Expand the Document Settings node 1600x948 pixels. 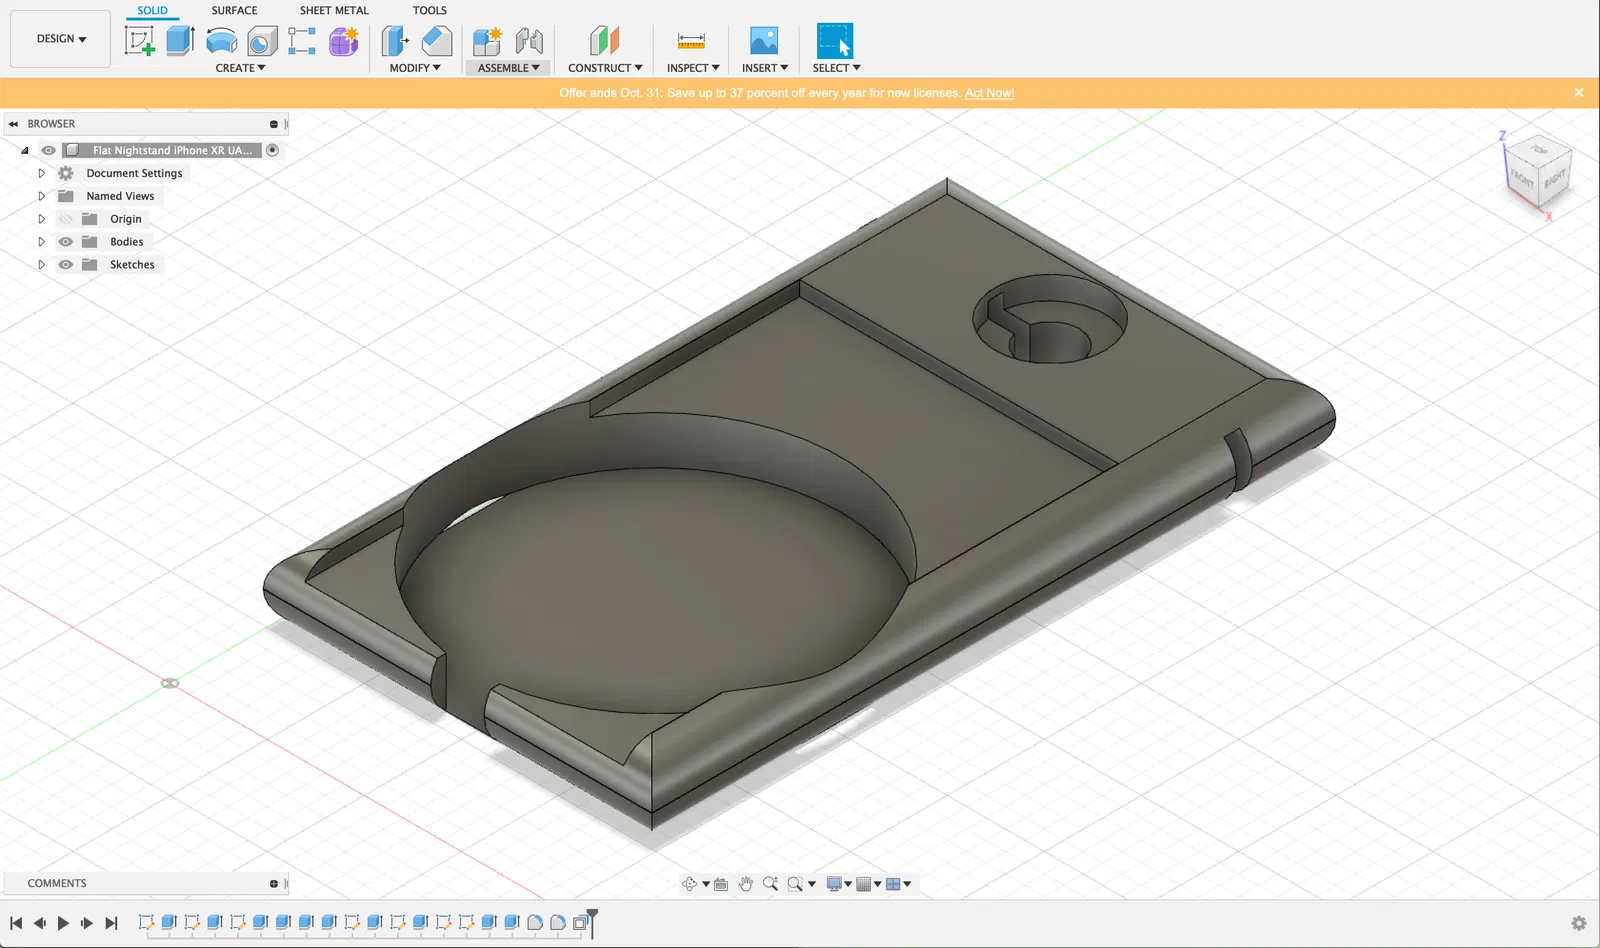click(41, 173)
